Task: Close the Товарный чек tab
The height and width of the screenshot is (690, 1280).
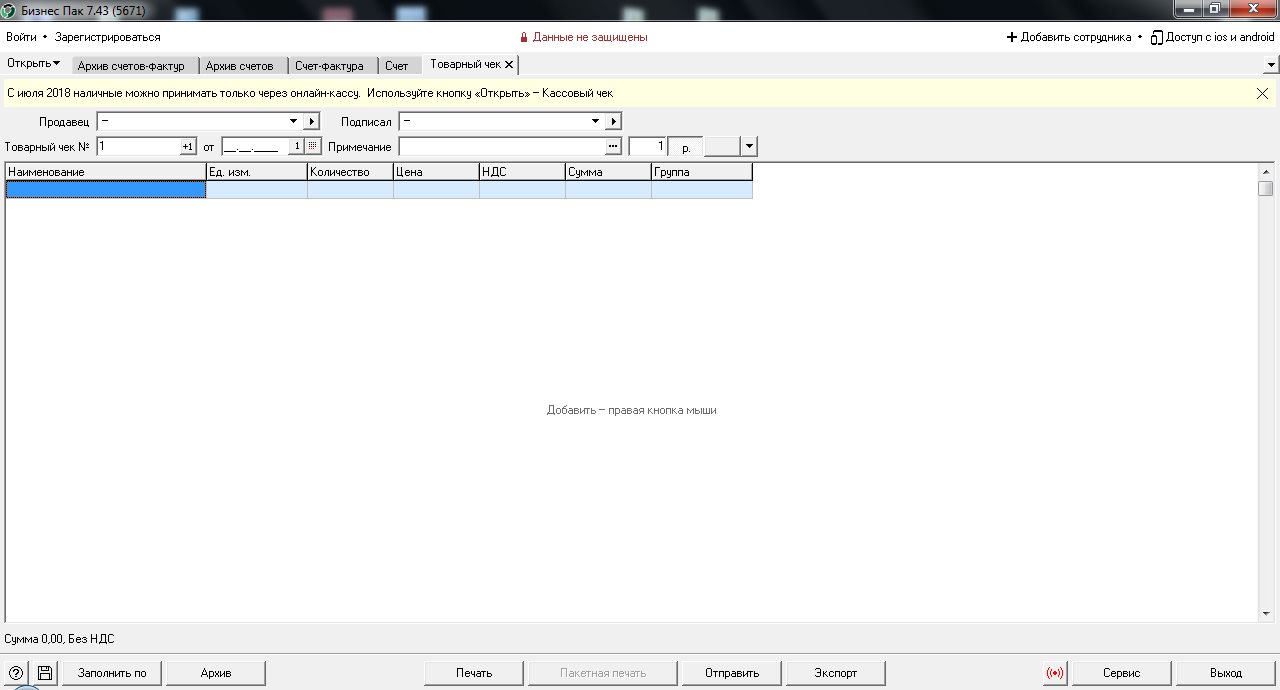Action: click(509, 65)
